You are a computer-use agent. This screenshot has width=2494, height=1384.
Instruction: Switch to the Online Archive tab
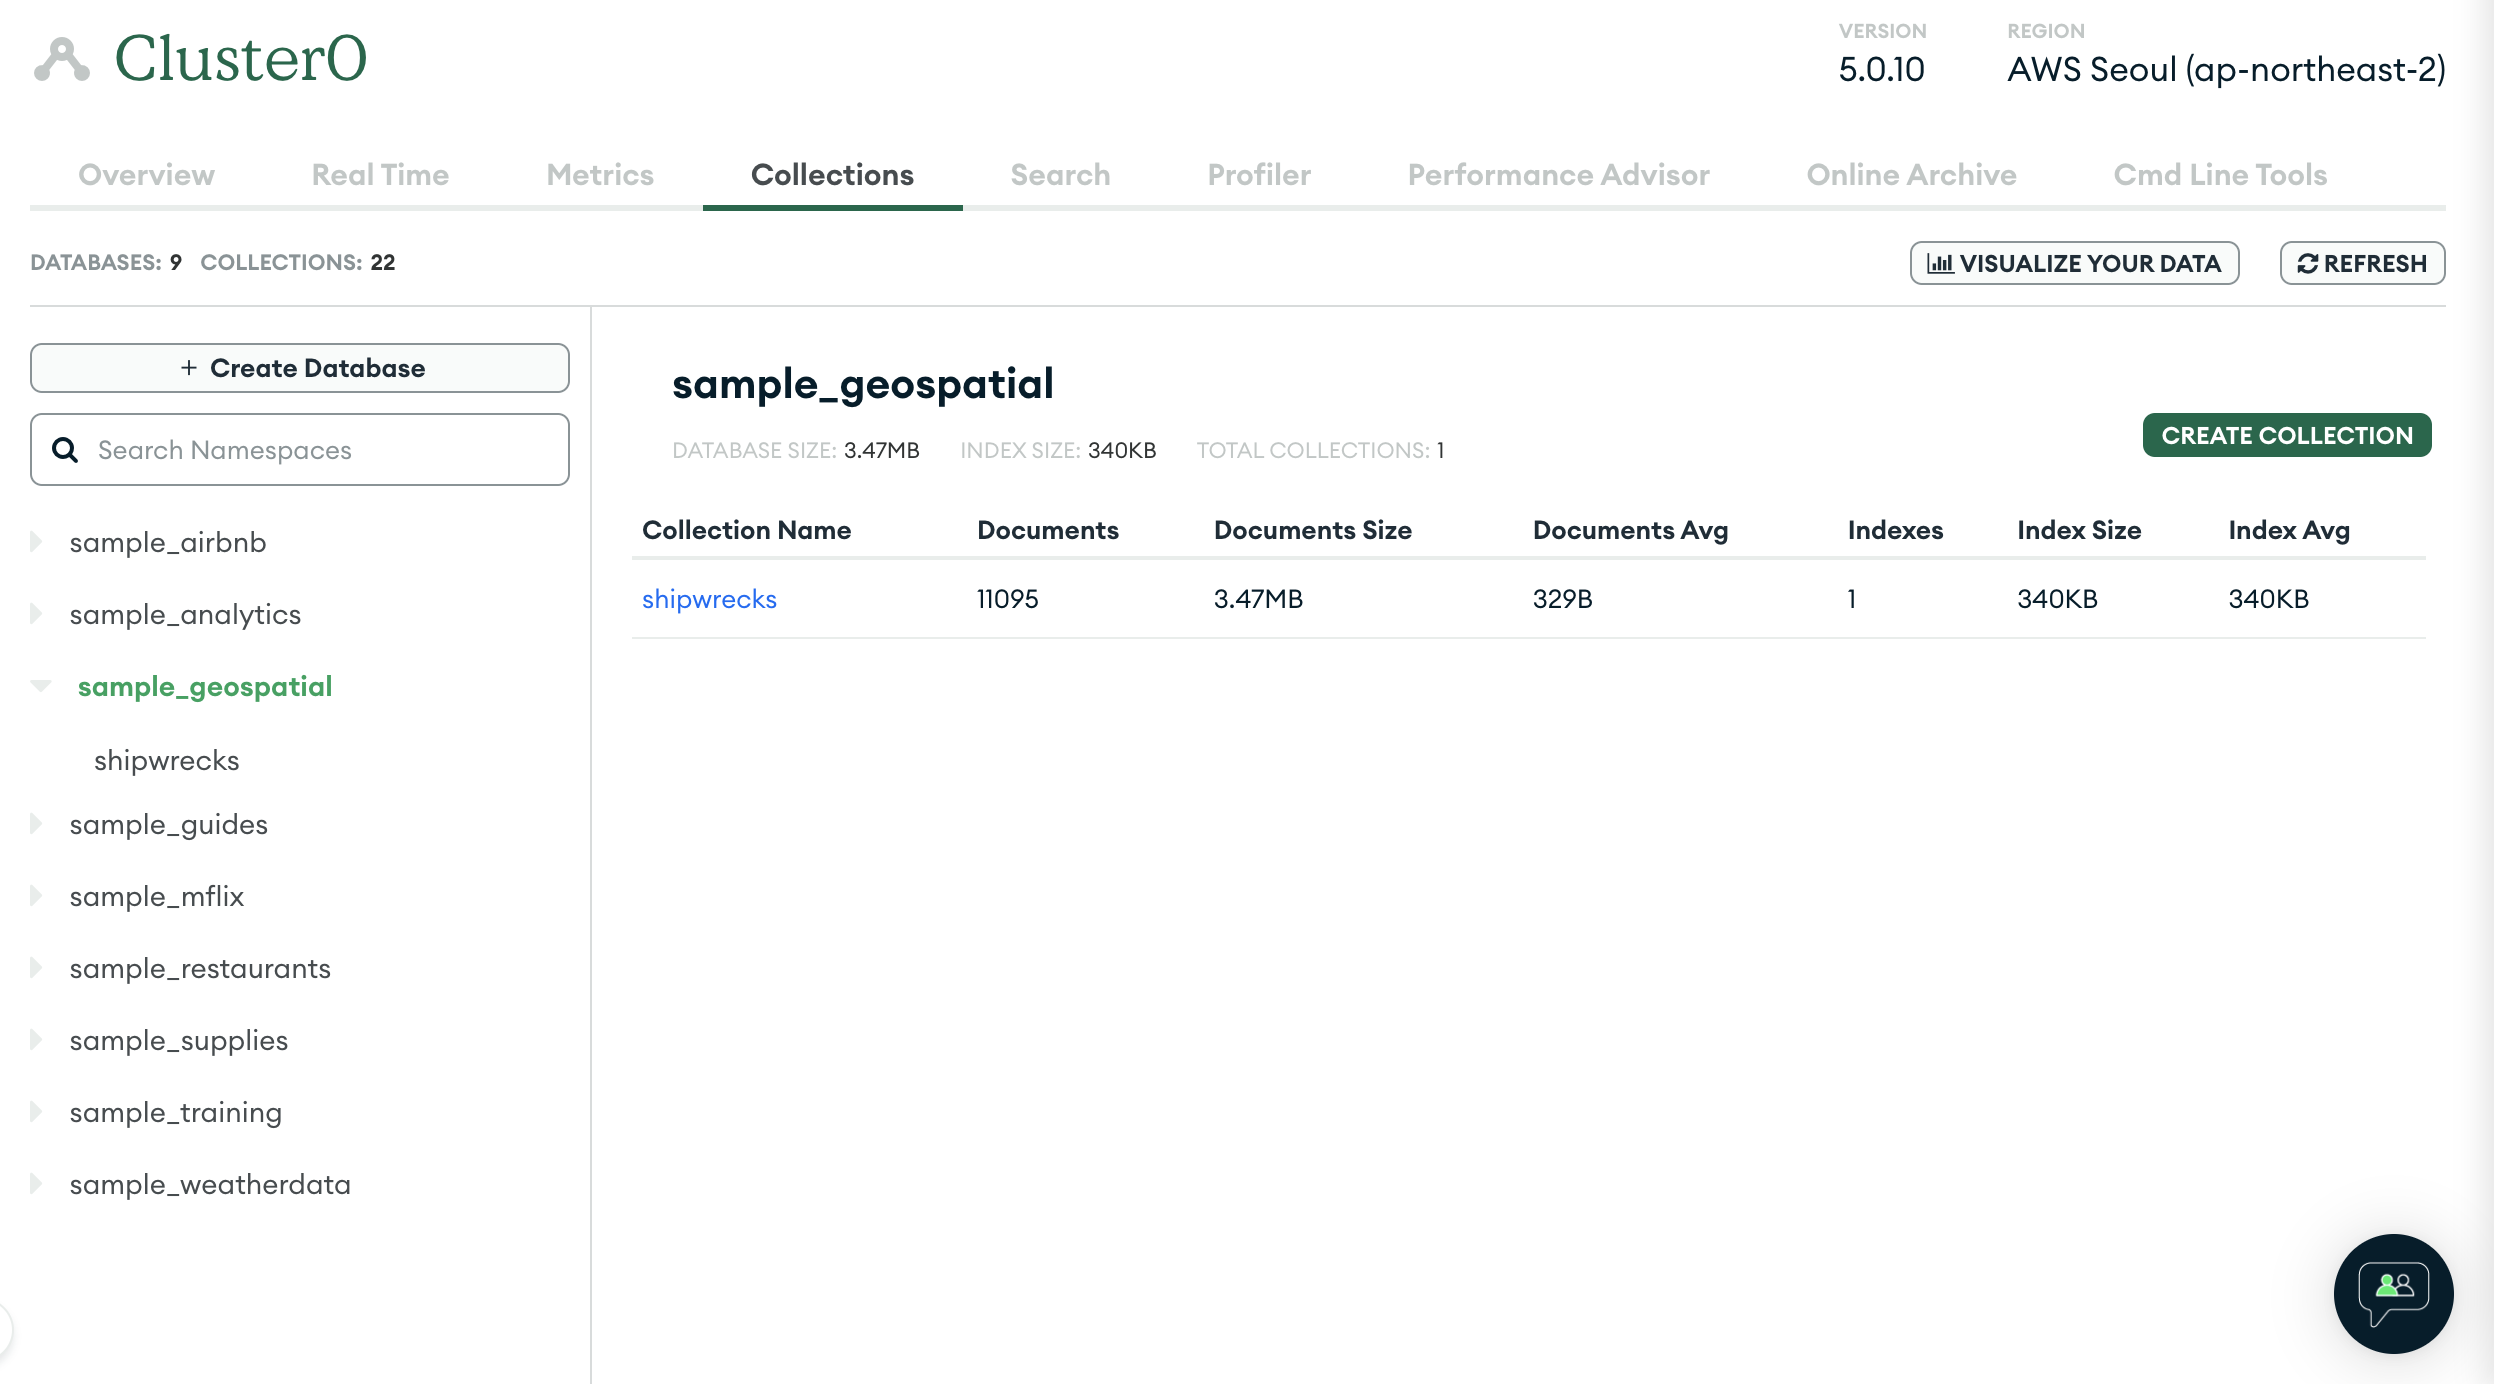point(1911,175)
